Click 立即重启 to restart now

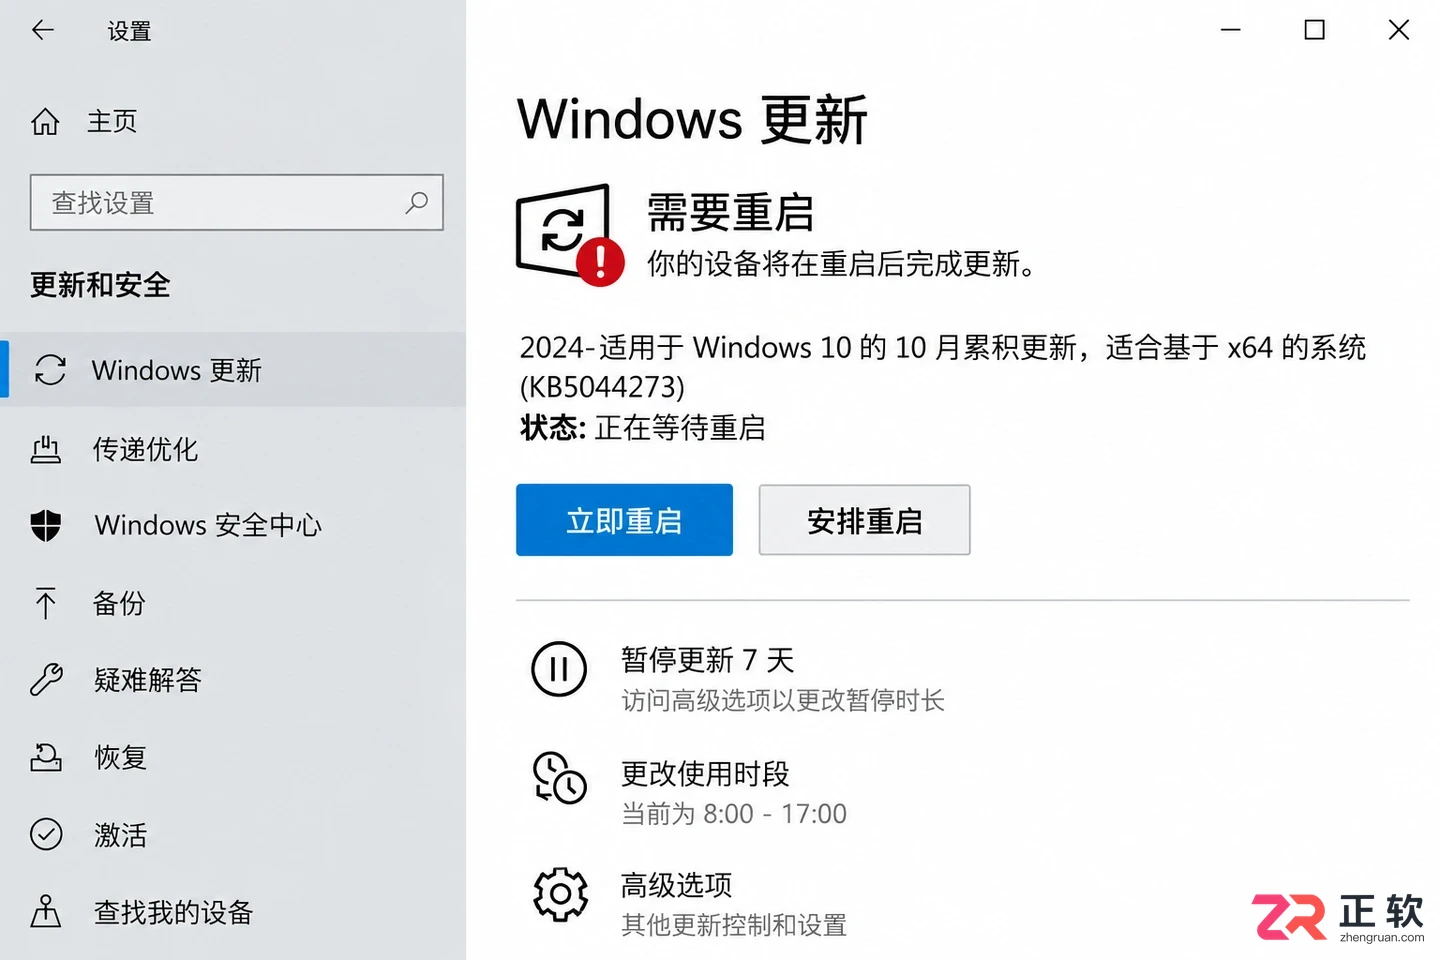pos(624,520)
